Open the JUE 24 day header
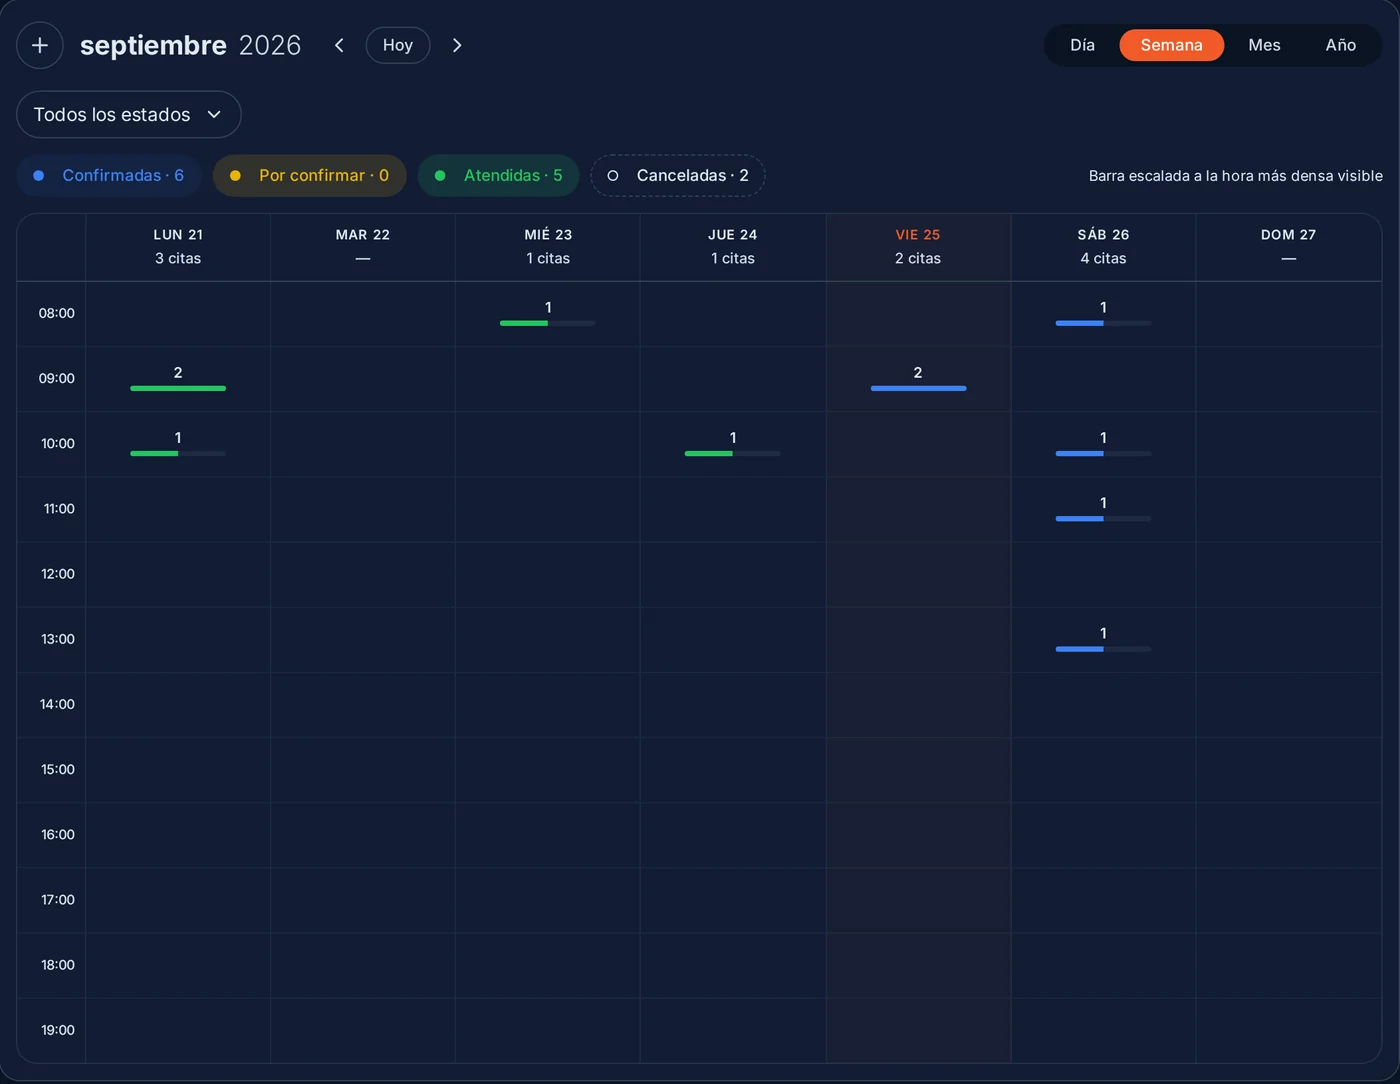This screenshot has height=1084, width=1400. click(733, 247)
